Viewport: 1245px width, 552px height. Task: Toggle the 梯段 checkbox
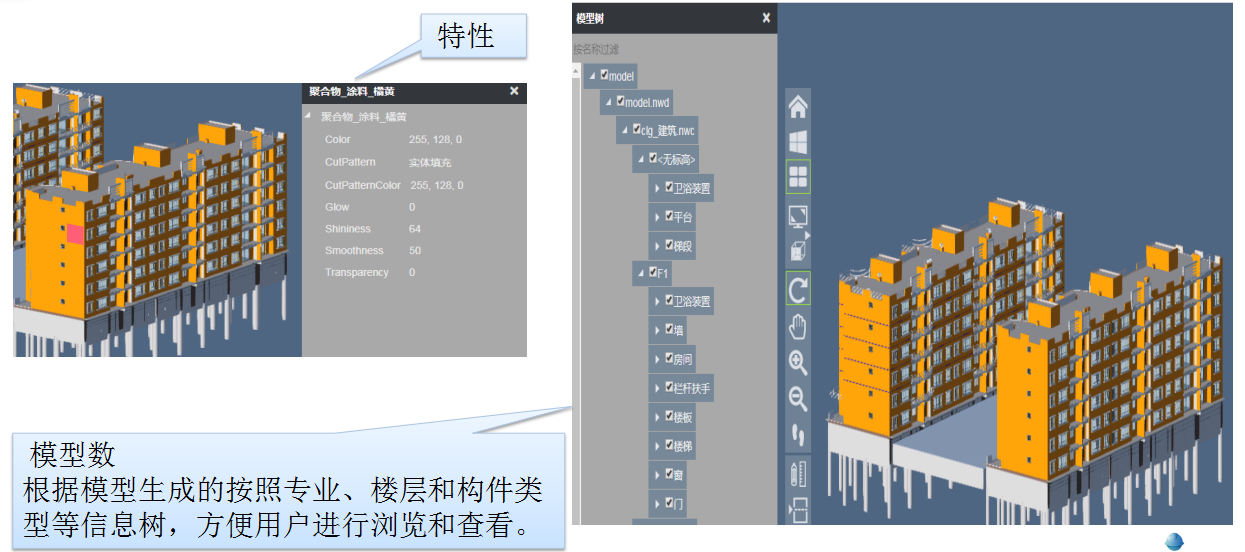point(668,243)
